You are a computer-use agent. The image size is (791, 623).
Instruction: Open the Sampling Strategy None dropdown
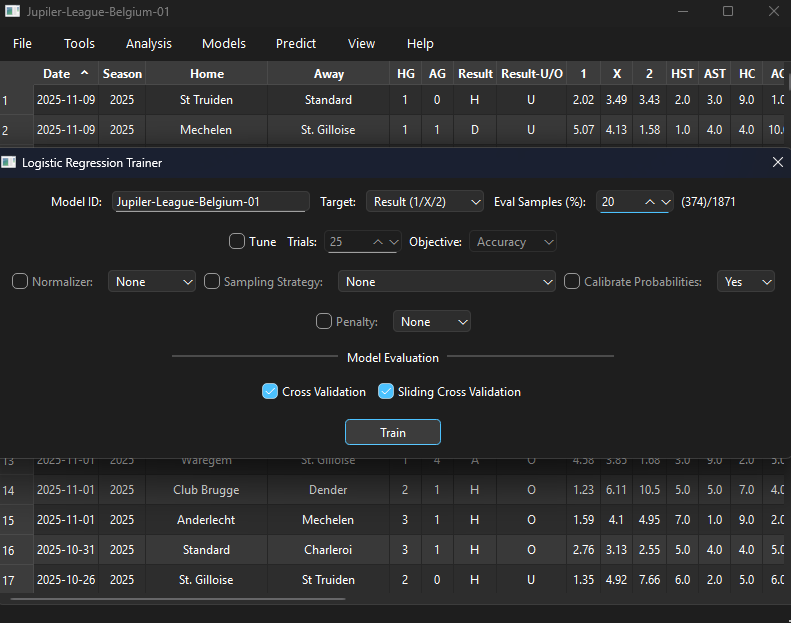click(446, 281)
